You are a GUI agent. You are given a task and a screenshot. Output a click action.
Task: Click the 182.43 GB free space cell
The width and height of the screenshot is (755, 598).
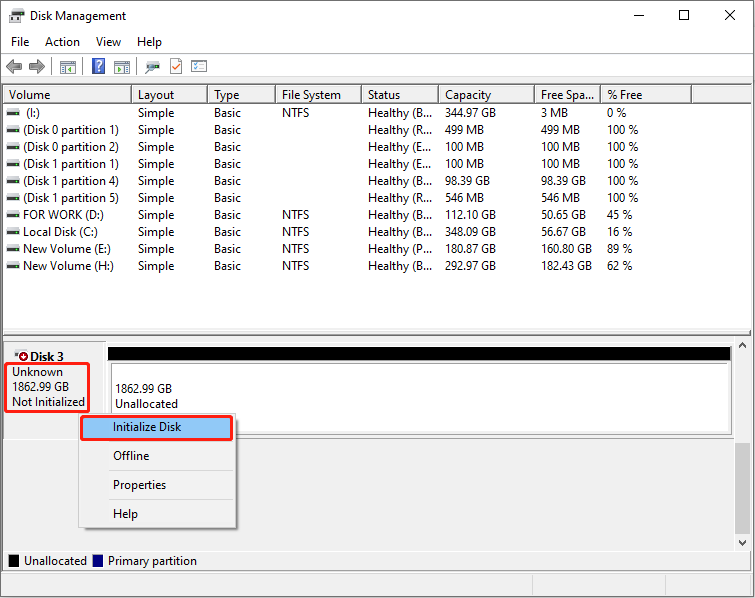[x=566, y=266]
